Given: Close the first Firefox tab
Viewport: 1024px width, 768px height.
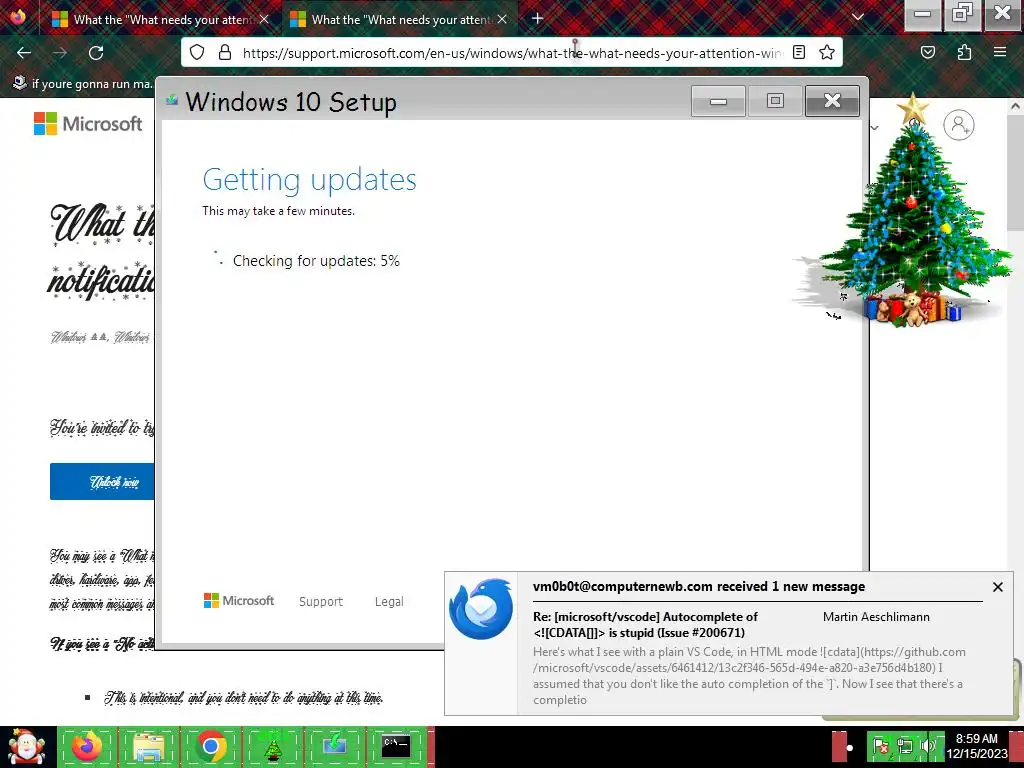Looking at the screenshot, I should coord(264,20).
